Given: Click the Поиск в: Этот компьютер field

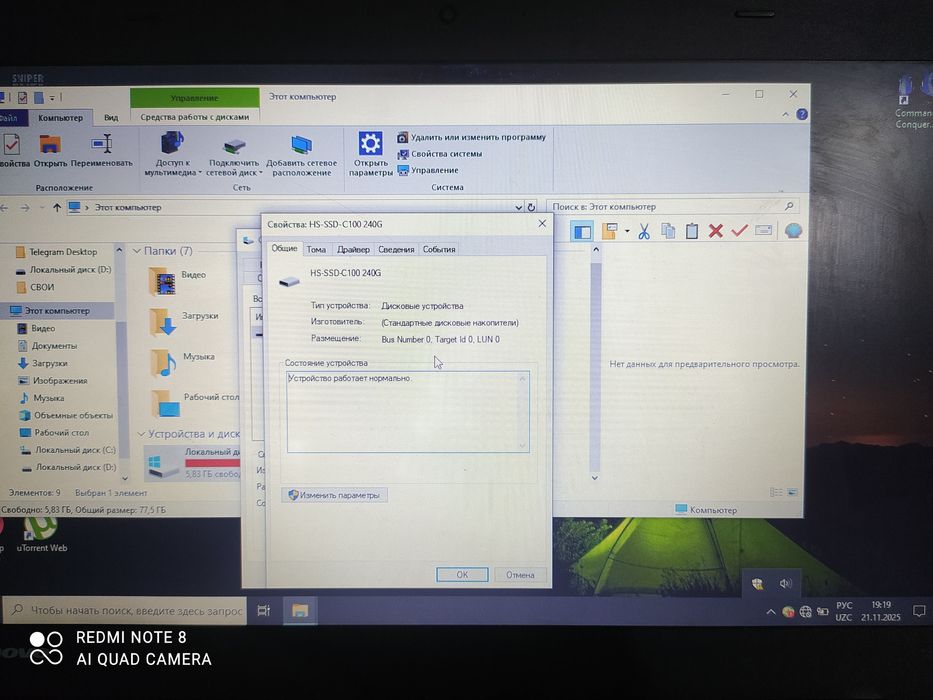Looking at the screenshot, I should [x=672, y=207].
